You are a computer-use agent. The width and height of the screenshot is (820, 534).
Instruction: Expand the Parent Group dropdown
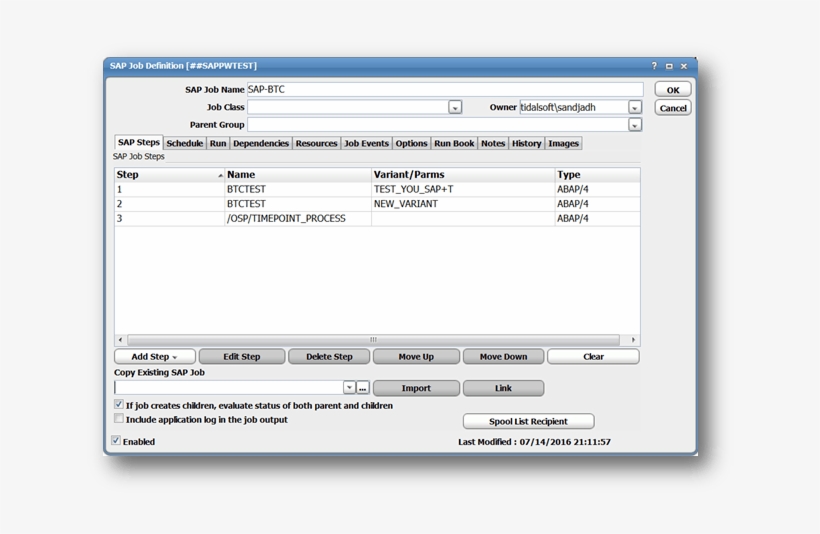pos(635,125)
